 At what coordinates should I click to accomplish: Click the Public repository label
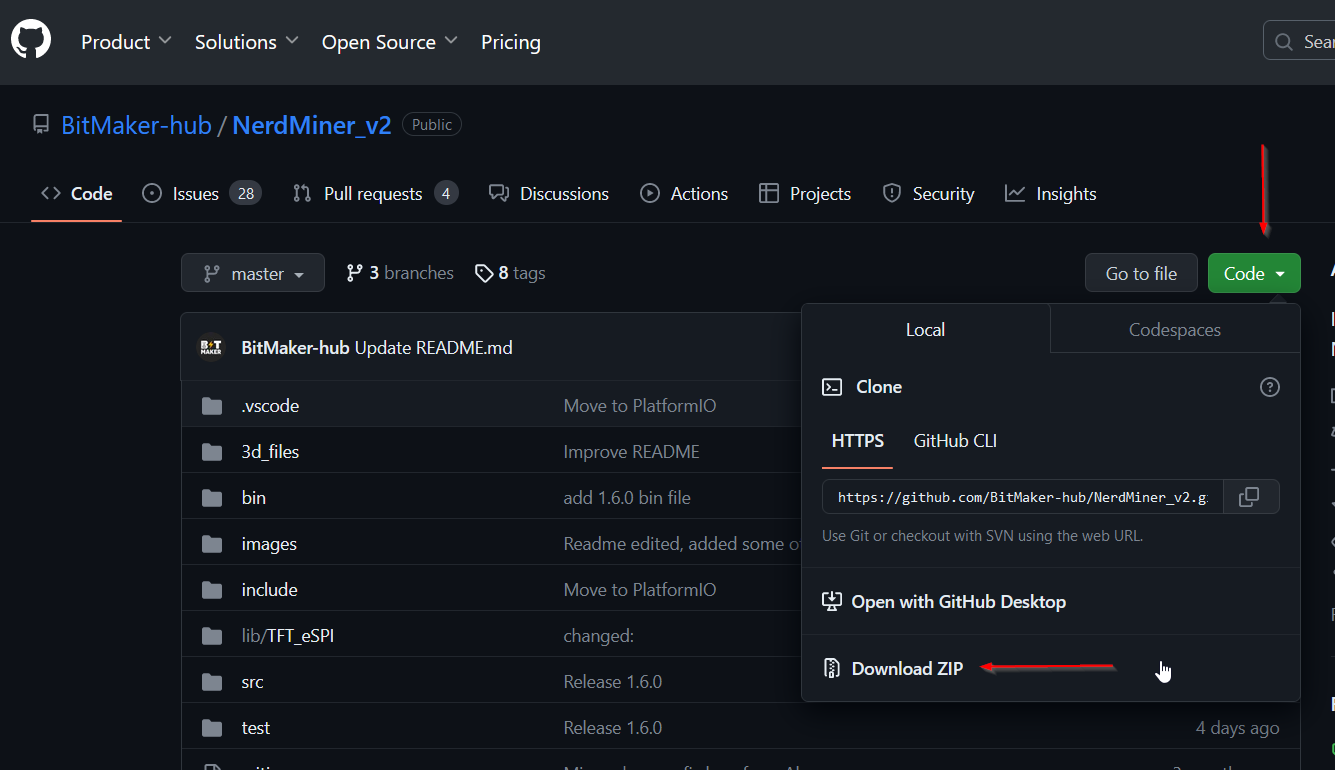432,125
